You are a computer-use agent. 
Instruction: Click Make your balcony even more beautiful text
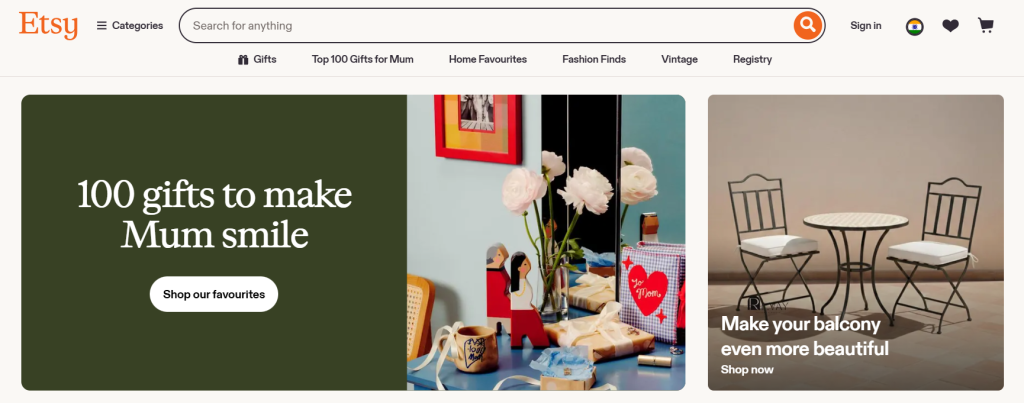click(805, 336)
